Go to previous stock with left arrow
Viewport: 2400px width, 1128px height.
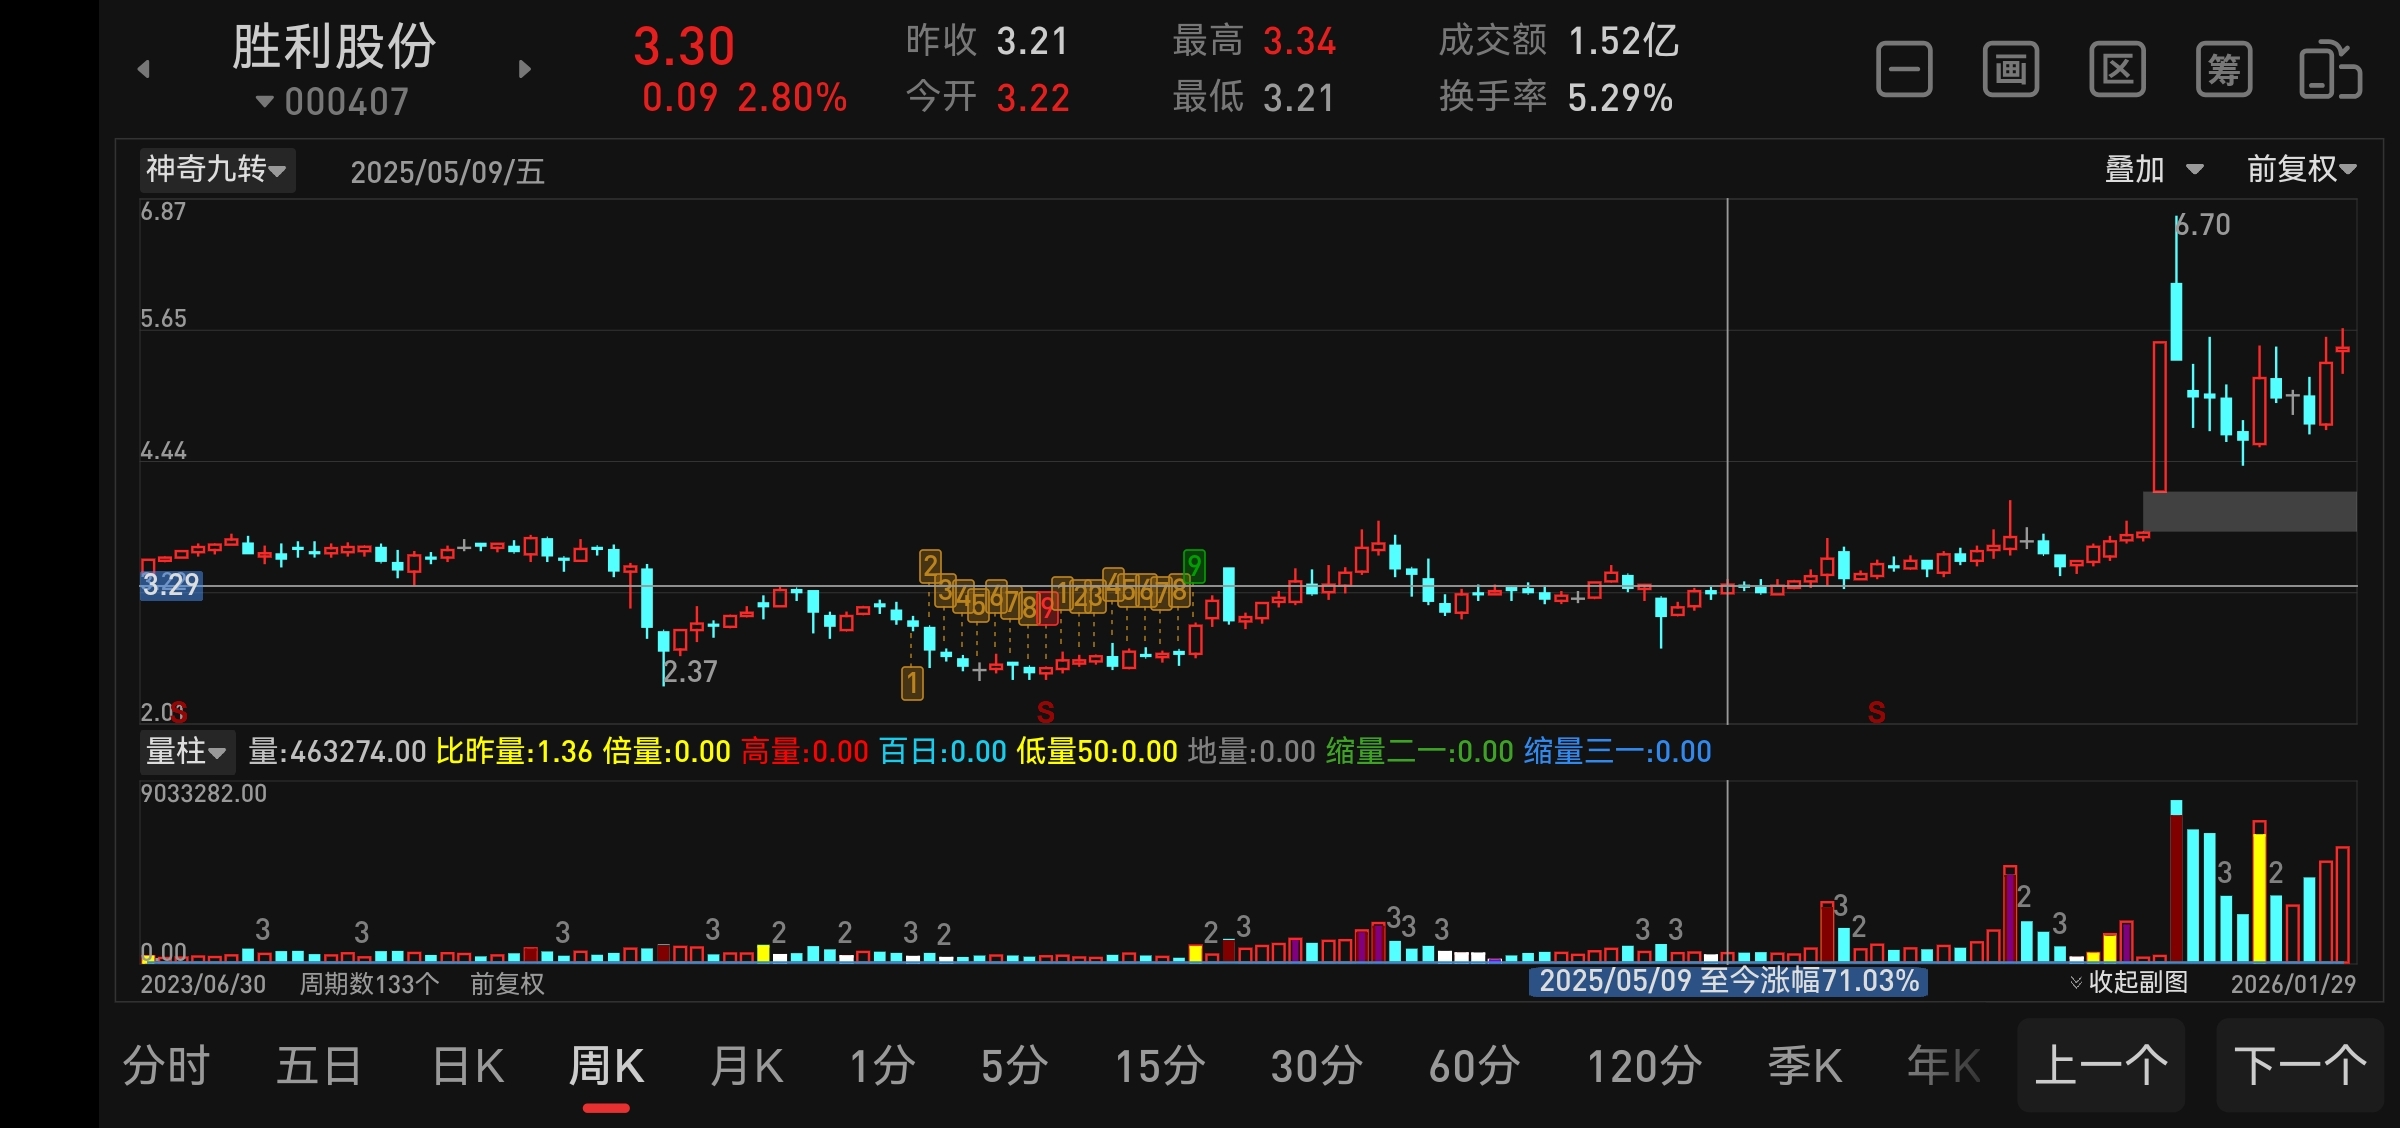click(x=144, y=69)
